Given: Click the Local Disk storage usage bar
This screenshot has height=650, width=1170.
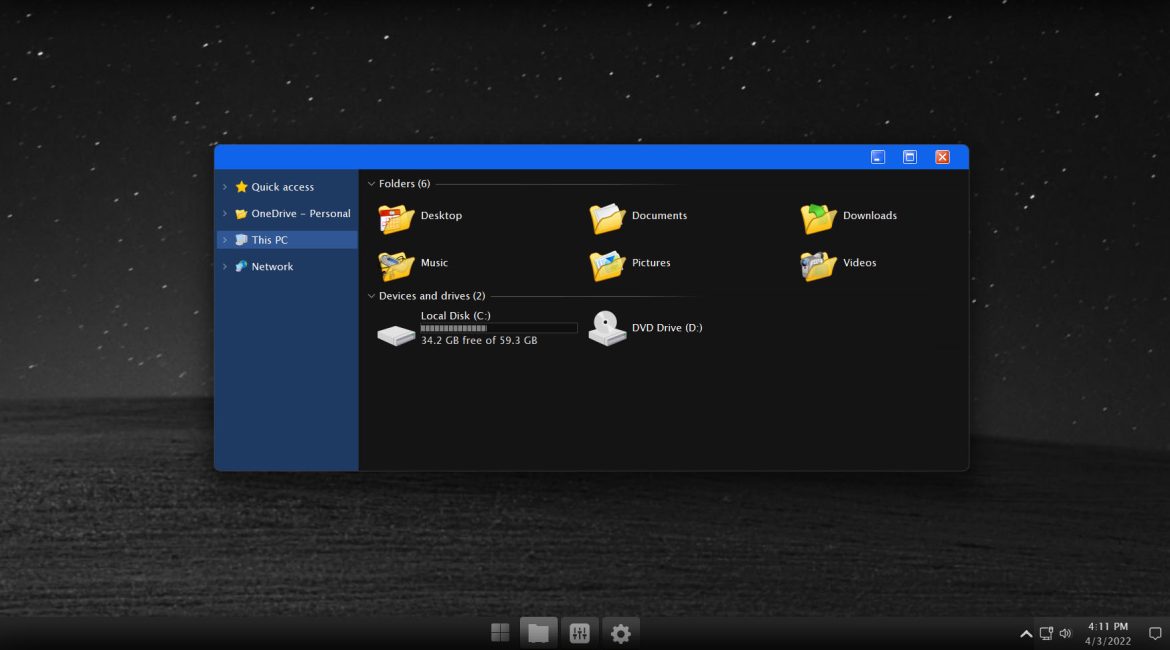Looking at the screenshot, I should 498,328.
